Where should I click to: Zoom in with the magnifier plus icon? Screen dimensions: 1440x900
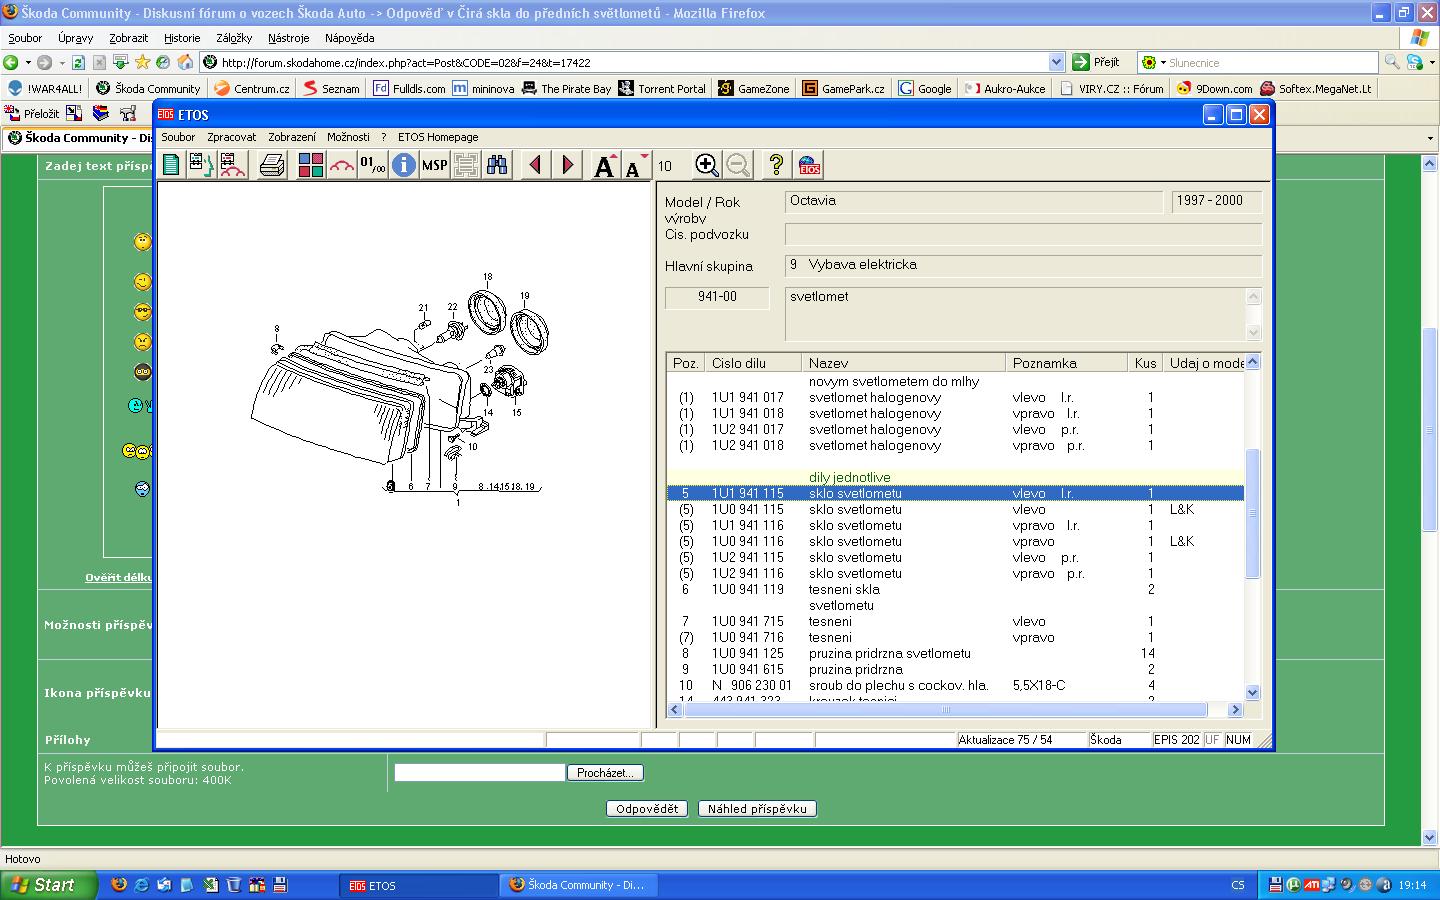pos(706,165)
